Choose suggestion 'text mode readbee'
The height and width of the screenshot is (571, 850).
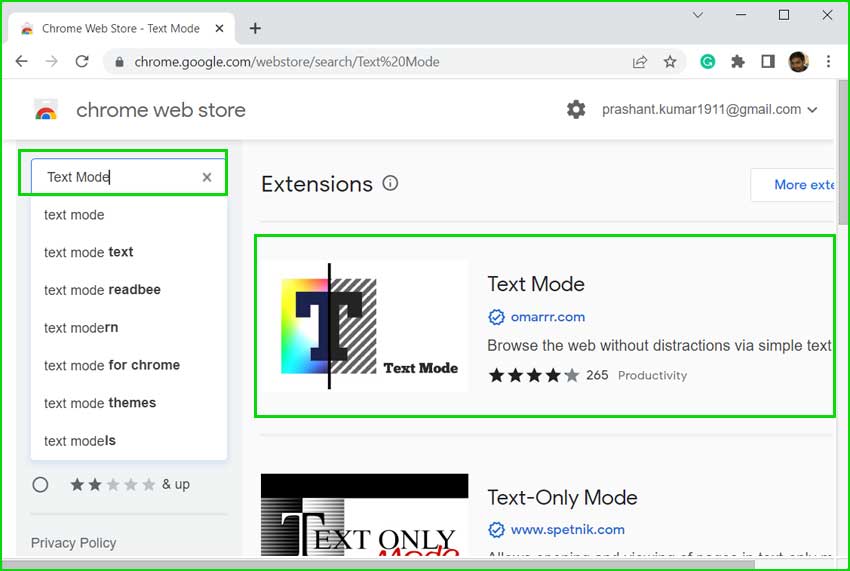129,290
